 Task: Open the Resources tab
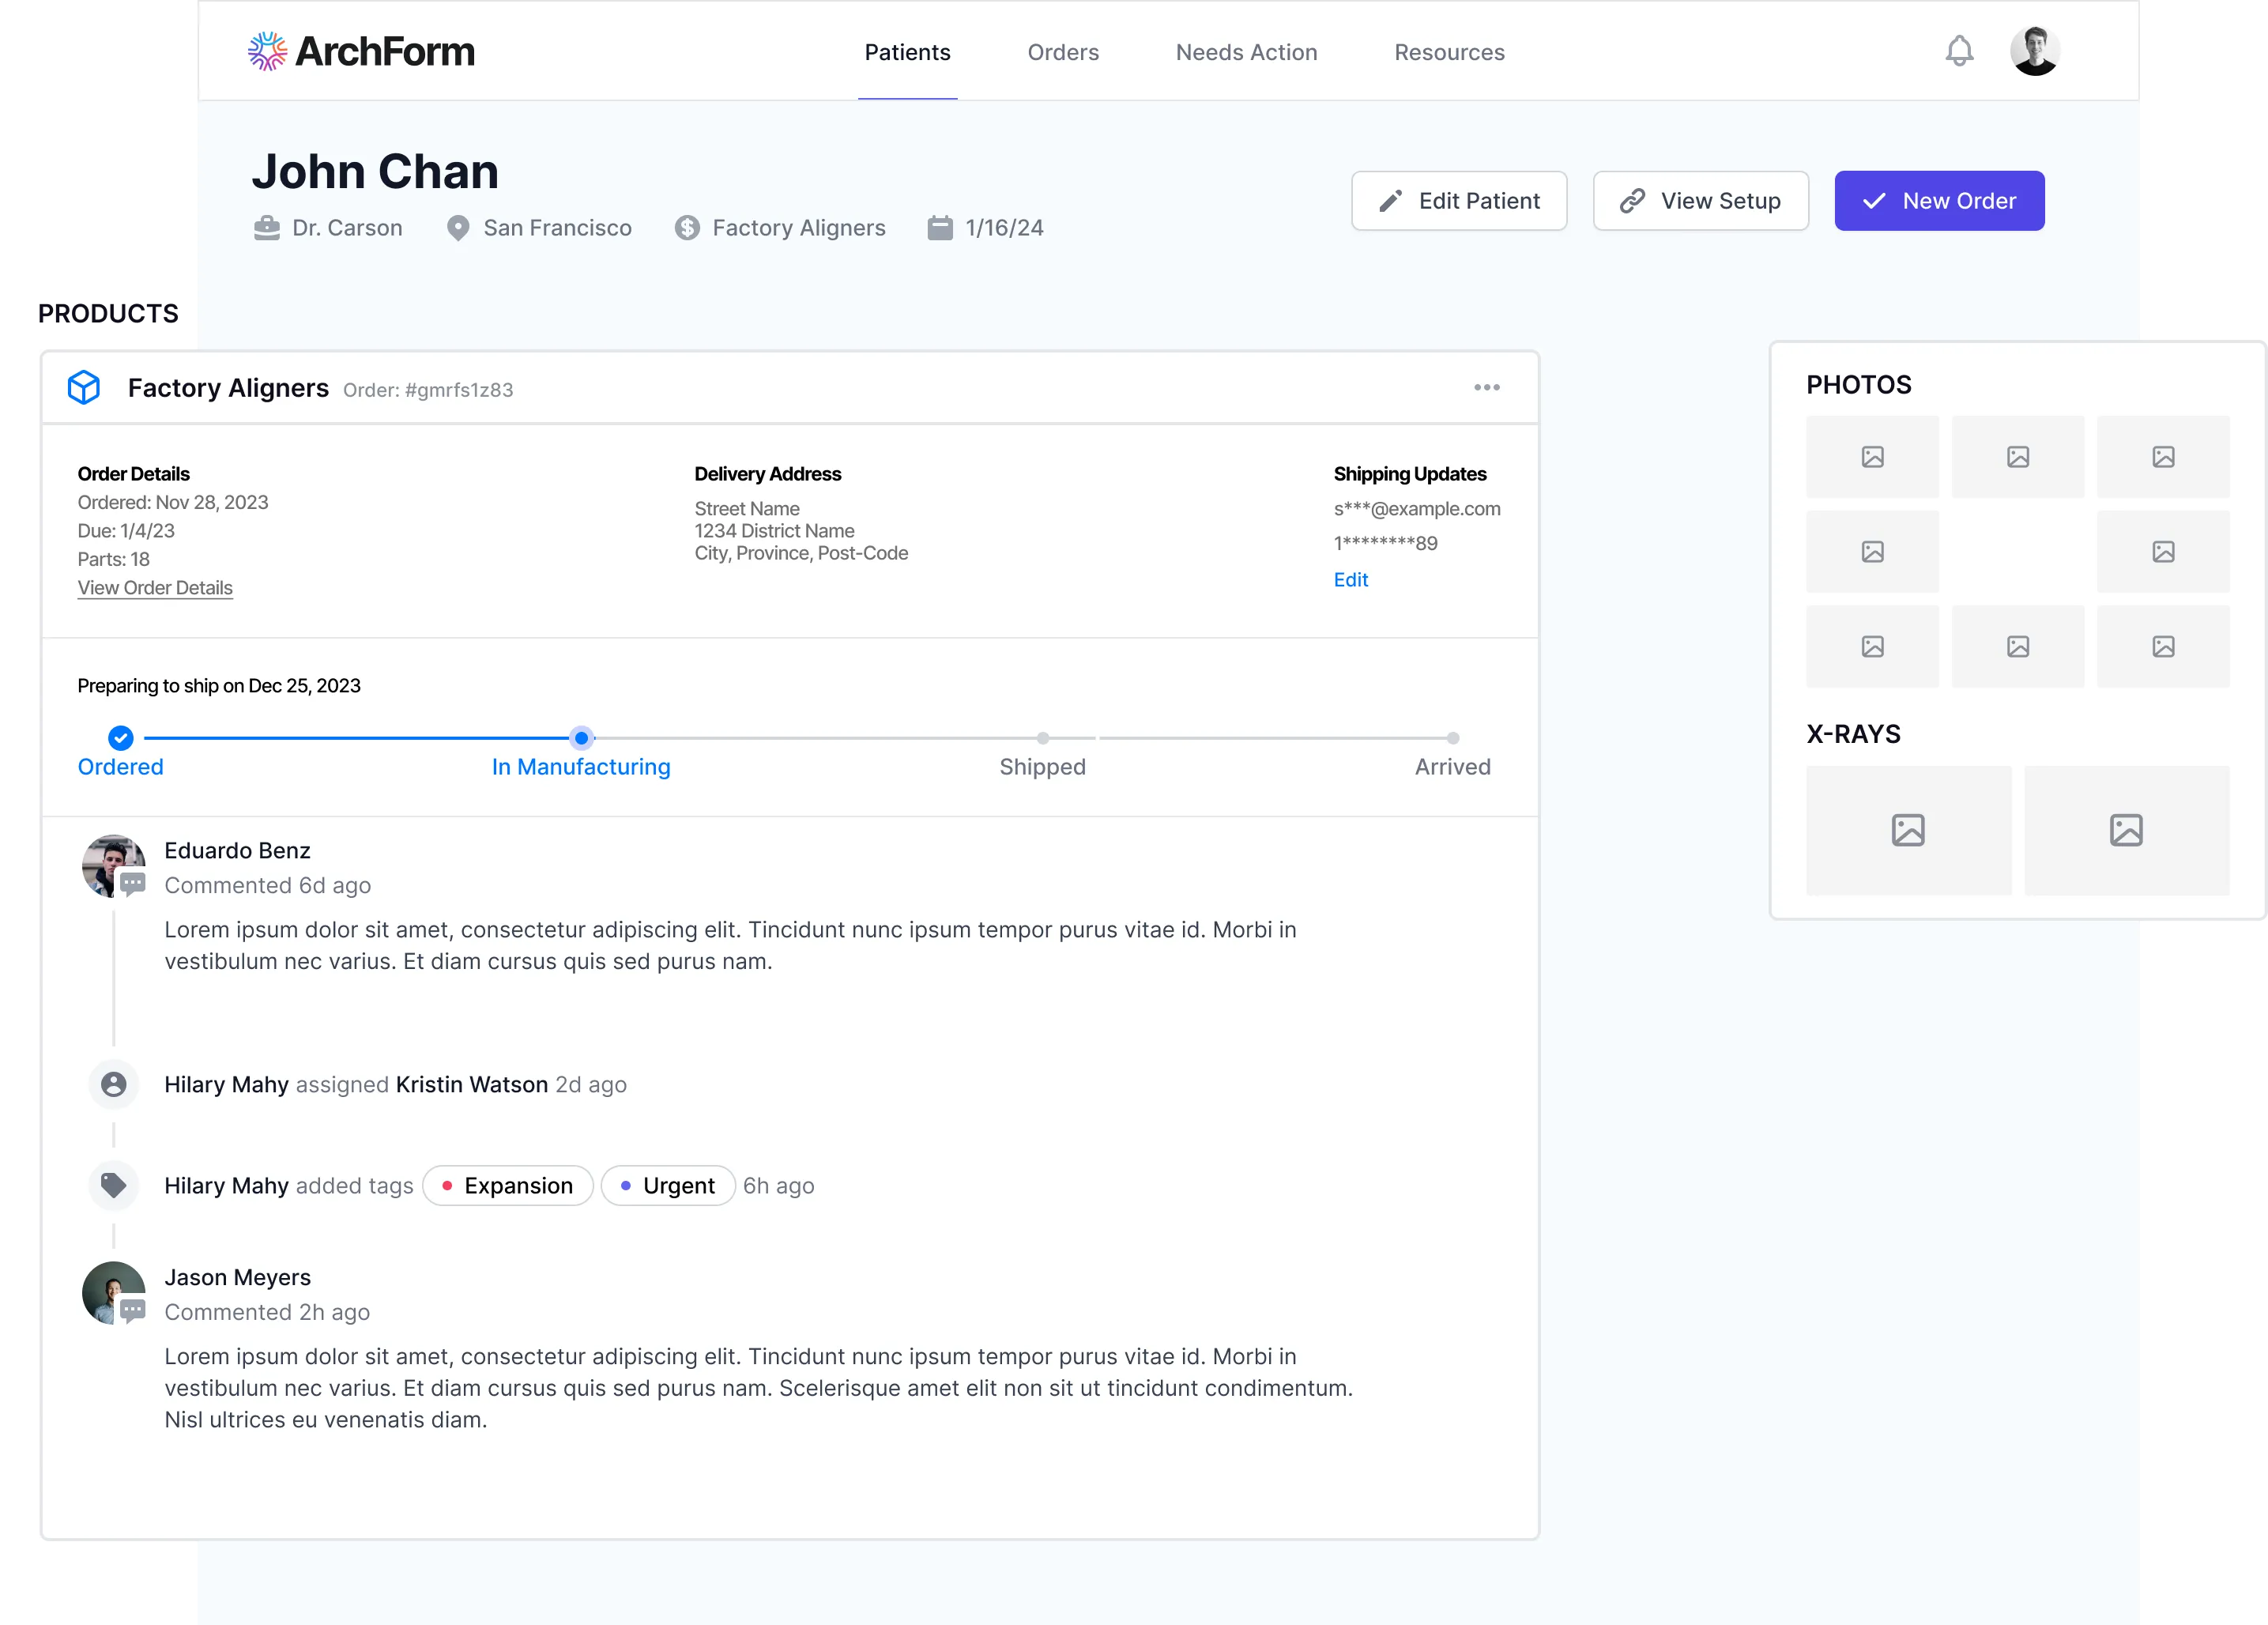(x=1449, y=52)
